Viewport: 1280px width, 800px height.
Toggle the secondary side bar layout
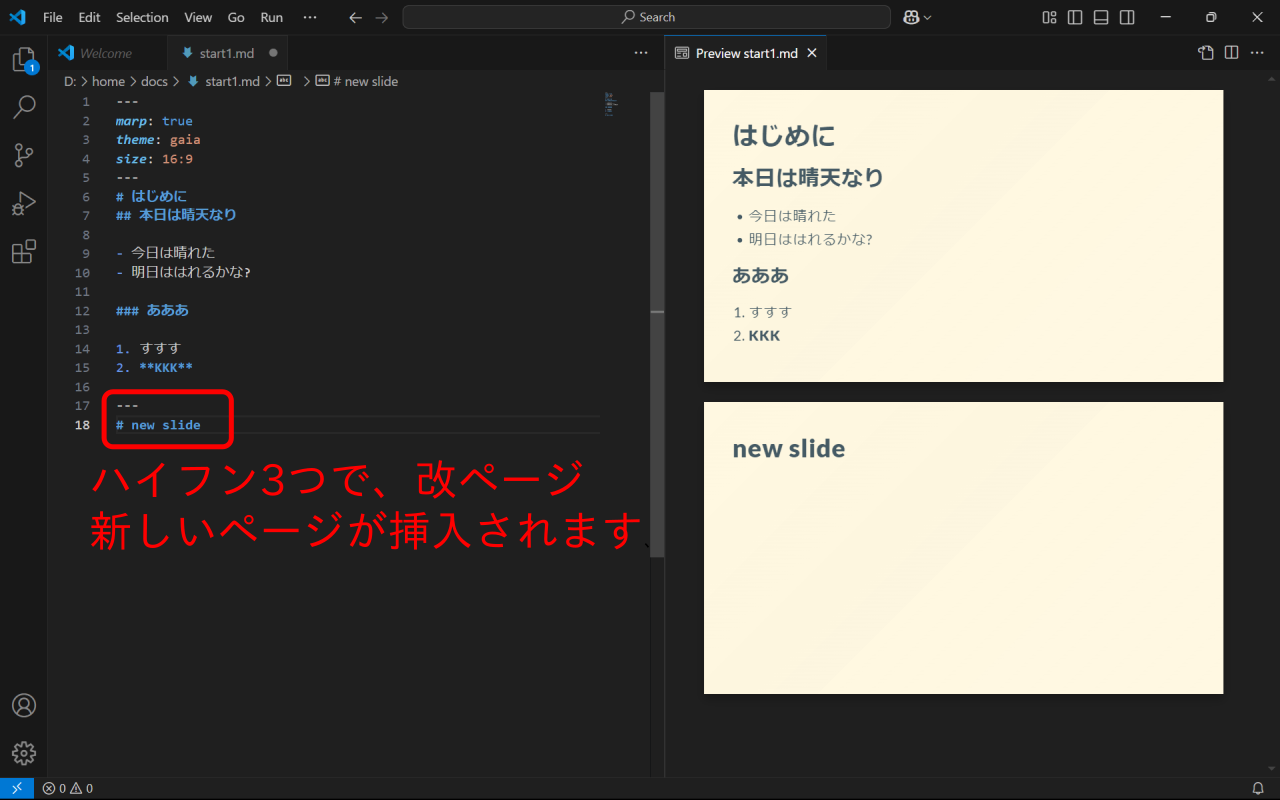point(1127,17)
